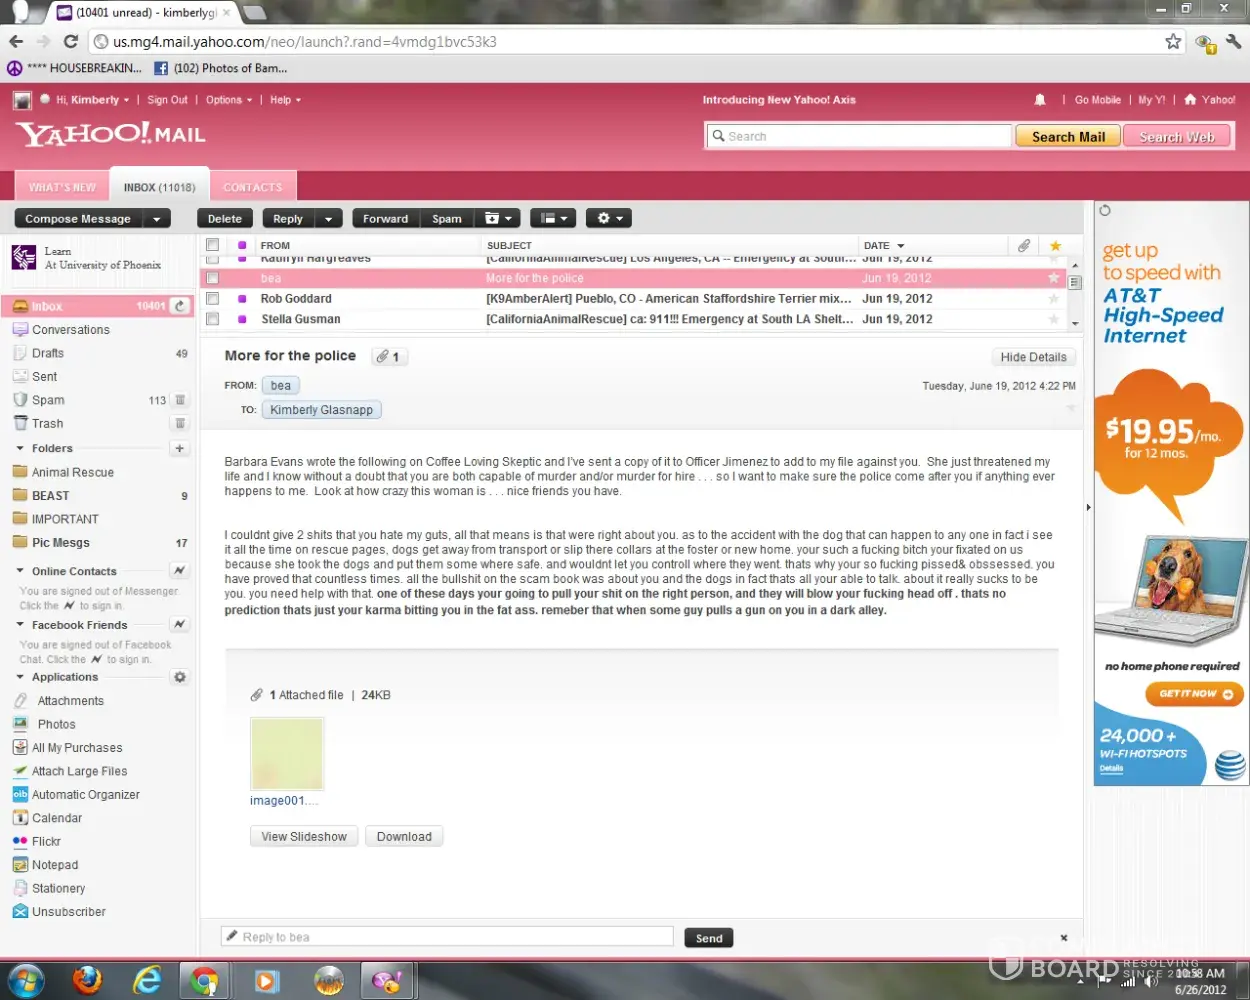Switch to the What's New tab
Screen dimensions: 1250x1000
[x=62, y=187]
